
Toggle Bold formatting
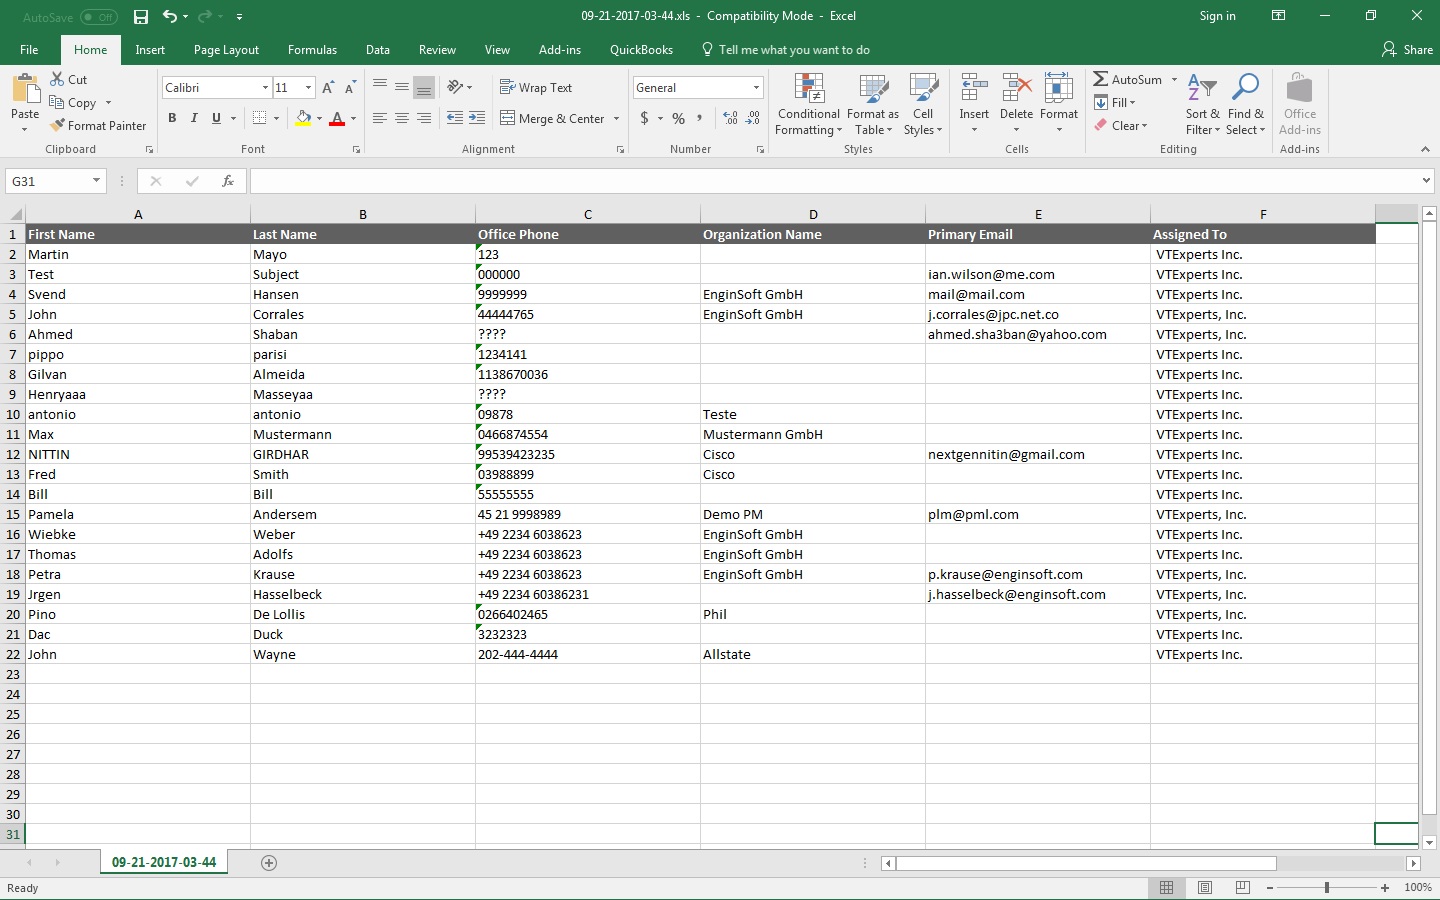click(172, 118)
